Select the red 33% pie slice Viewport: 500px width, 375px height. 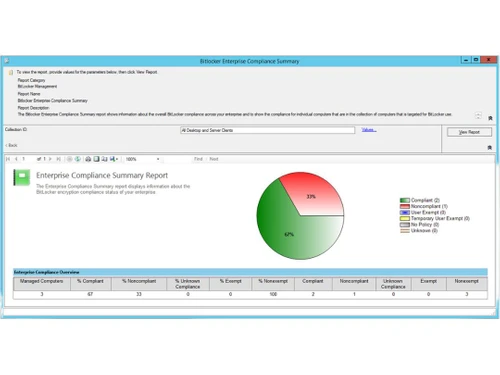click(312, 196)
